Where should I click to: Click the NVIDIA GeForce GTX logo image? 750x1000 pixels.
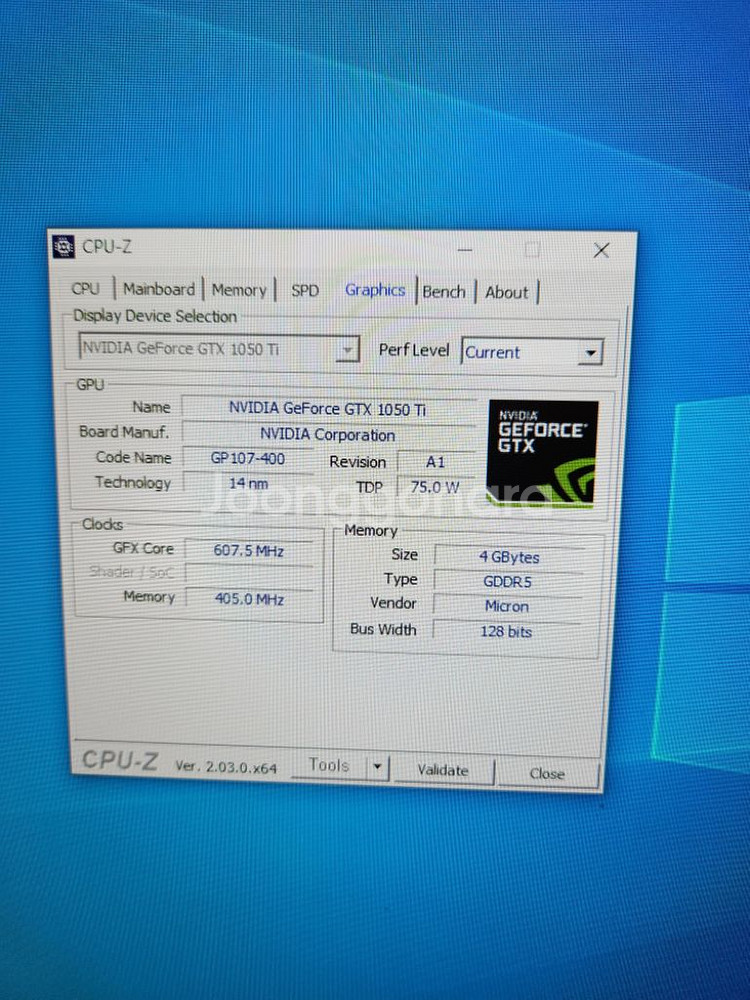(x=543, y=454)
